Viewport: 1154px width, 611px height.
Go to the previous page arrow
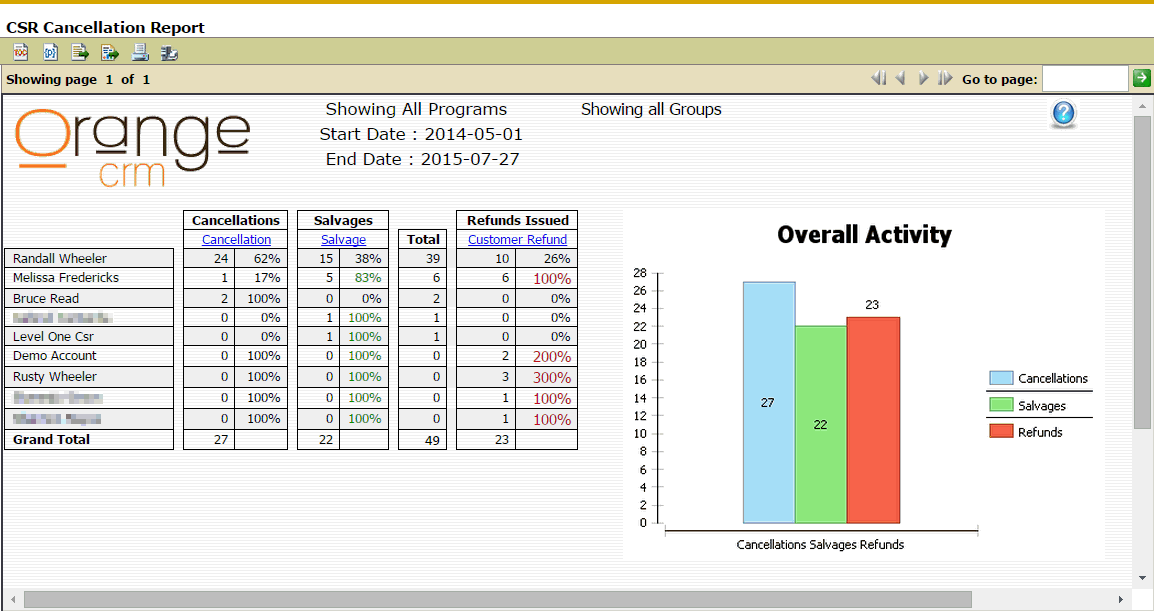point(900,79)
